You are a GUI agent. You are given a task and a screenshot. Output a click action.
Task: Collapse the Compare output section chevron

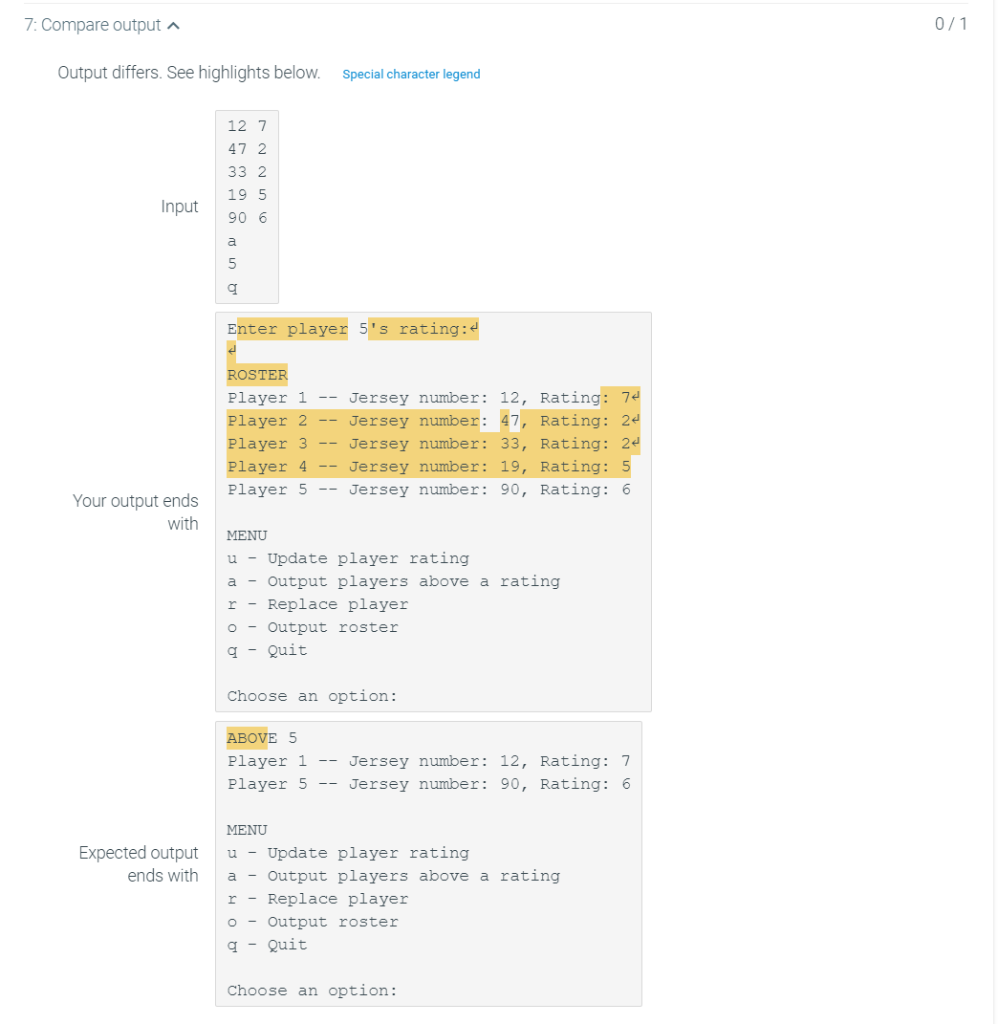(172, 23)
